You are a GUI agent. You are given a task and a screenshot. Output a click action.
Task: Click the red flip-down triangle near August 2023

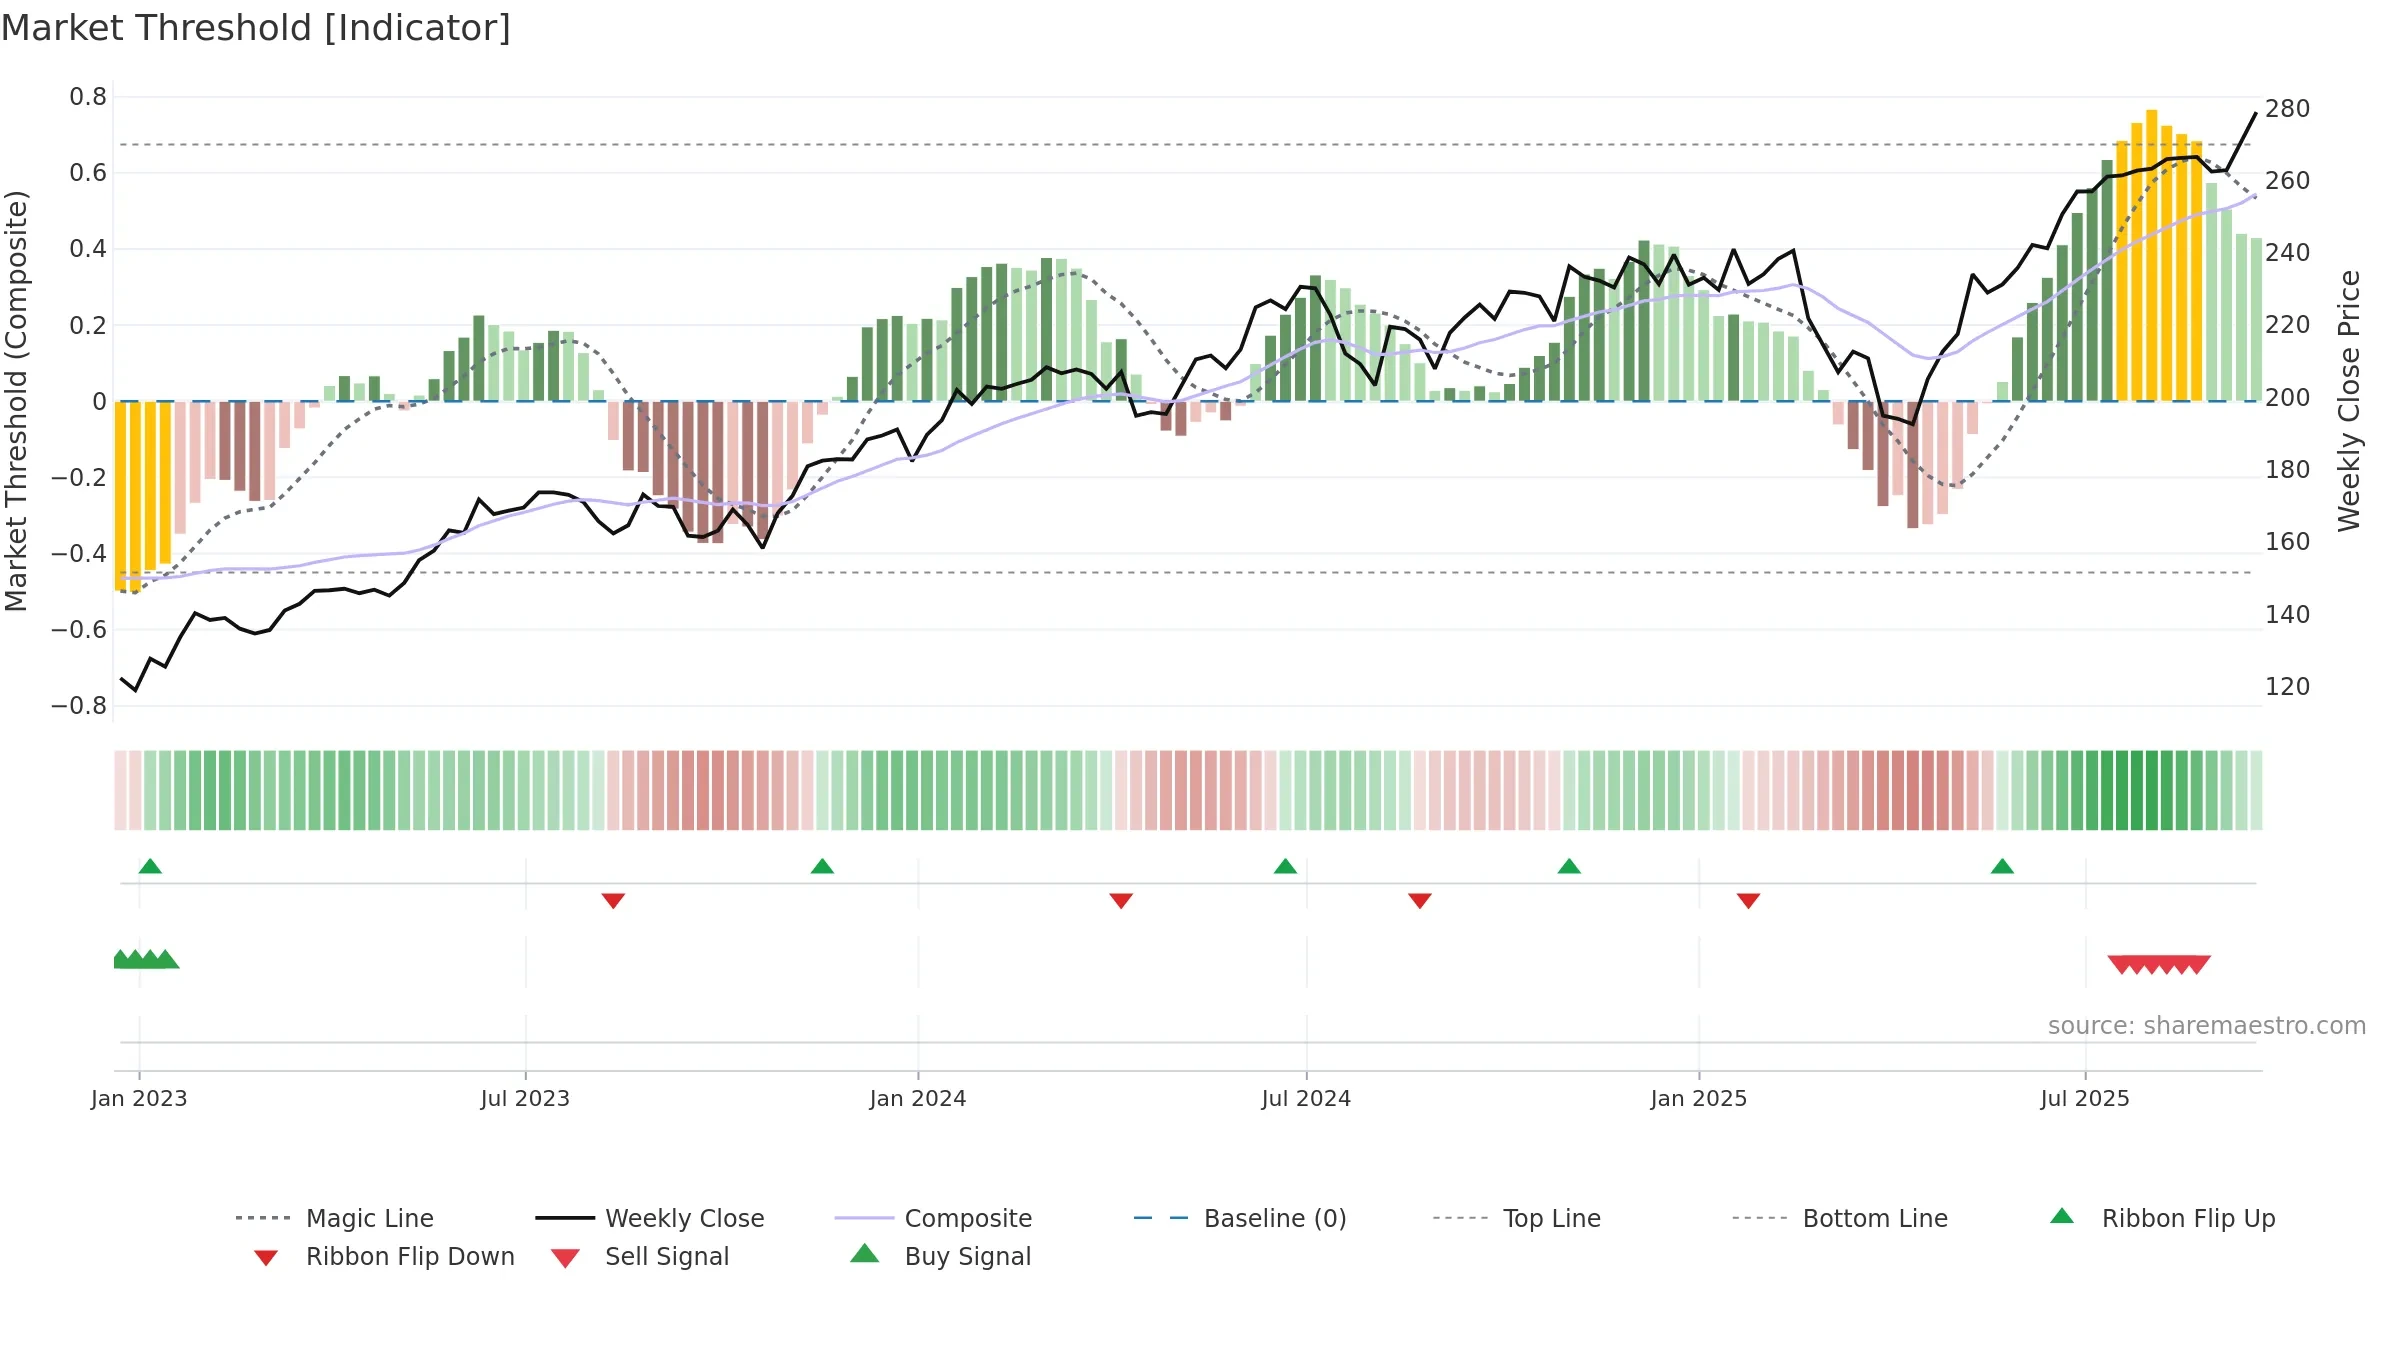pyautogui.click(x=613, y=901)
